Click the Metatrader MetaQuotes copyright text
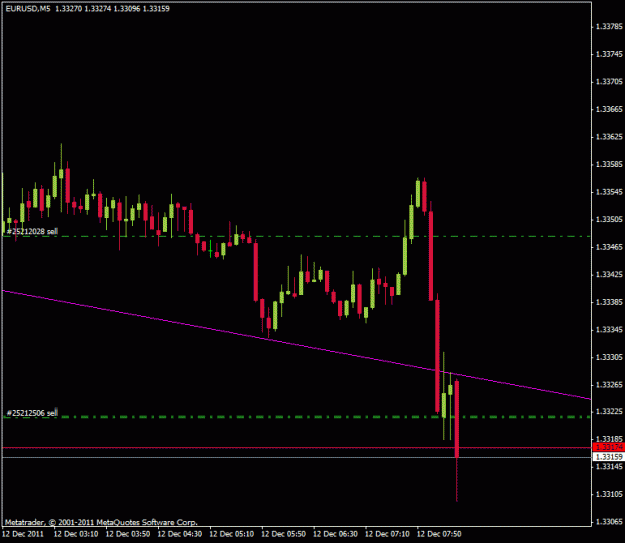625x543 pixels. click(x=101, y=522)
